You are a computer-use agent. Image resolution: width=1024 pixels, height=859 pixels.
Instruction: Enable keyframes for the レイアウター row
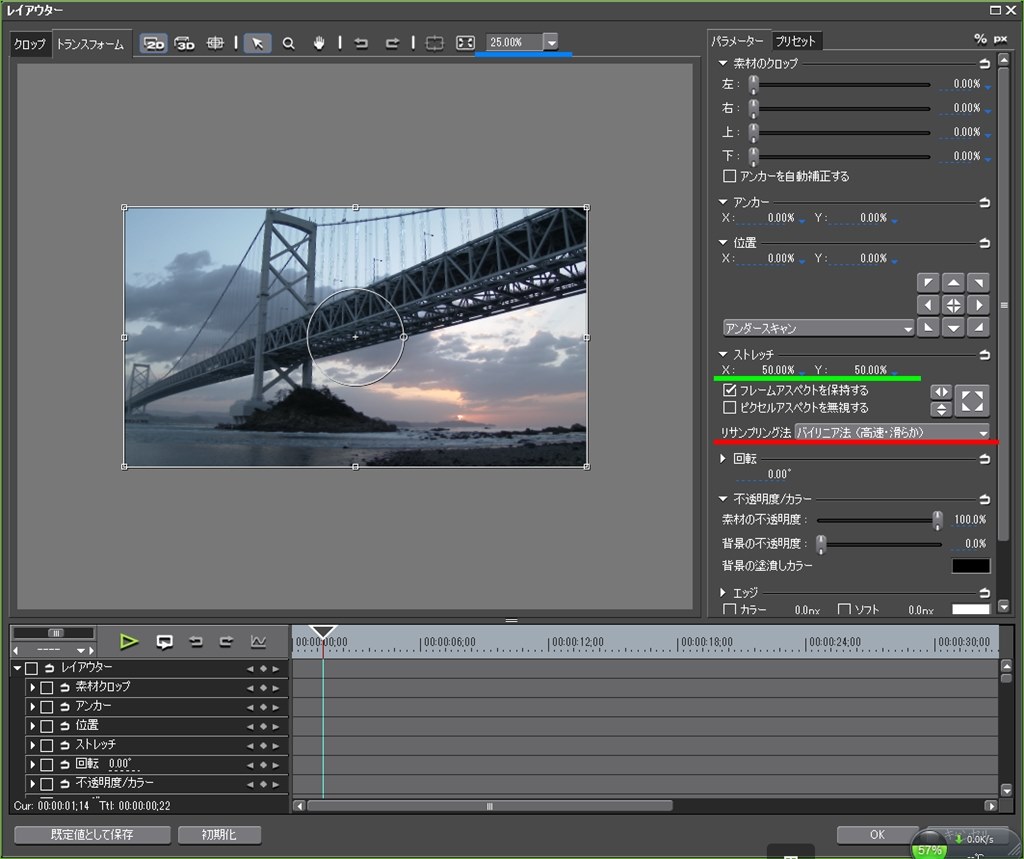(31, 668)
